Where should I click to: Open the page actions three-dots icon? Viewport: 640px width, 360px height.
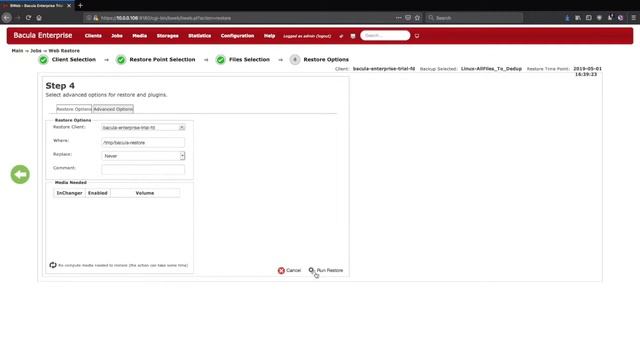click(398, 18)
